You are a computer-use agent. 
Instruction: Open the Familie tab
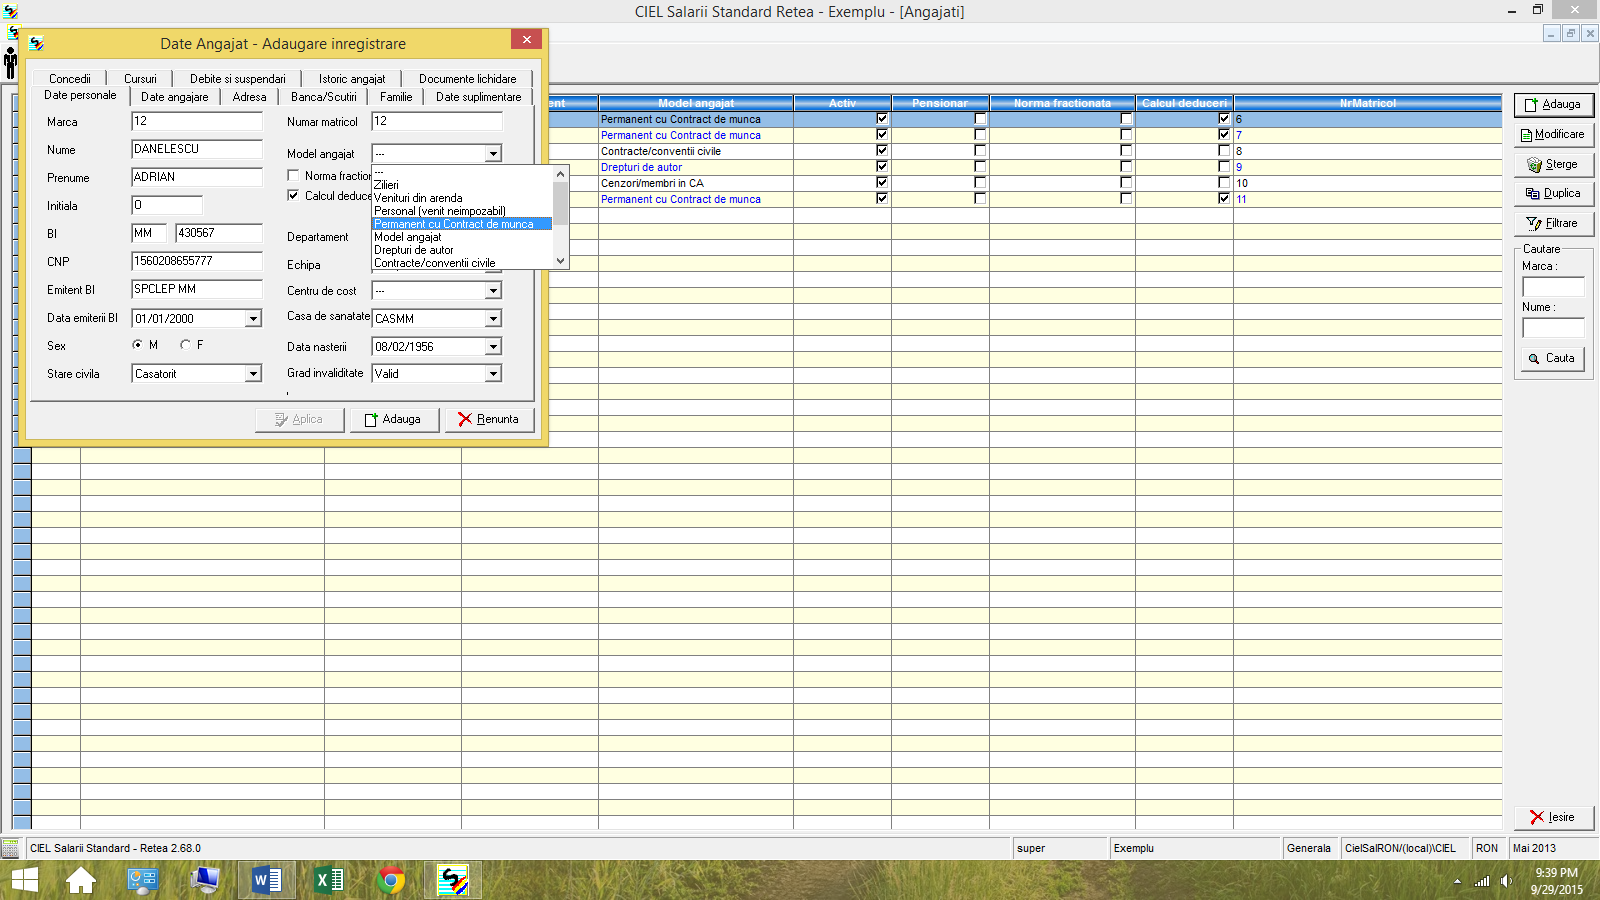[396, 97]
